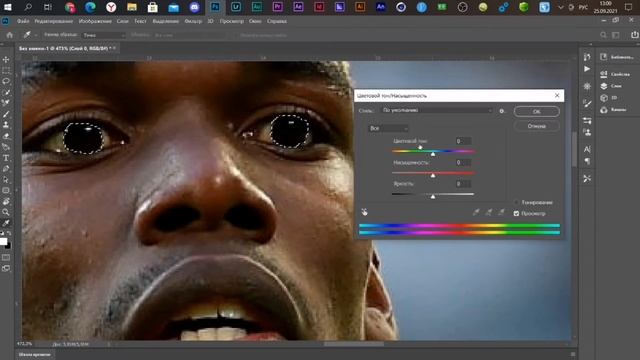Open Microsoft Edge from taskbar
Screen dimensions: 640x360
[x=90, y=7]
